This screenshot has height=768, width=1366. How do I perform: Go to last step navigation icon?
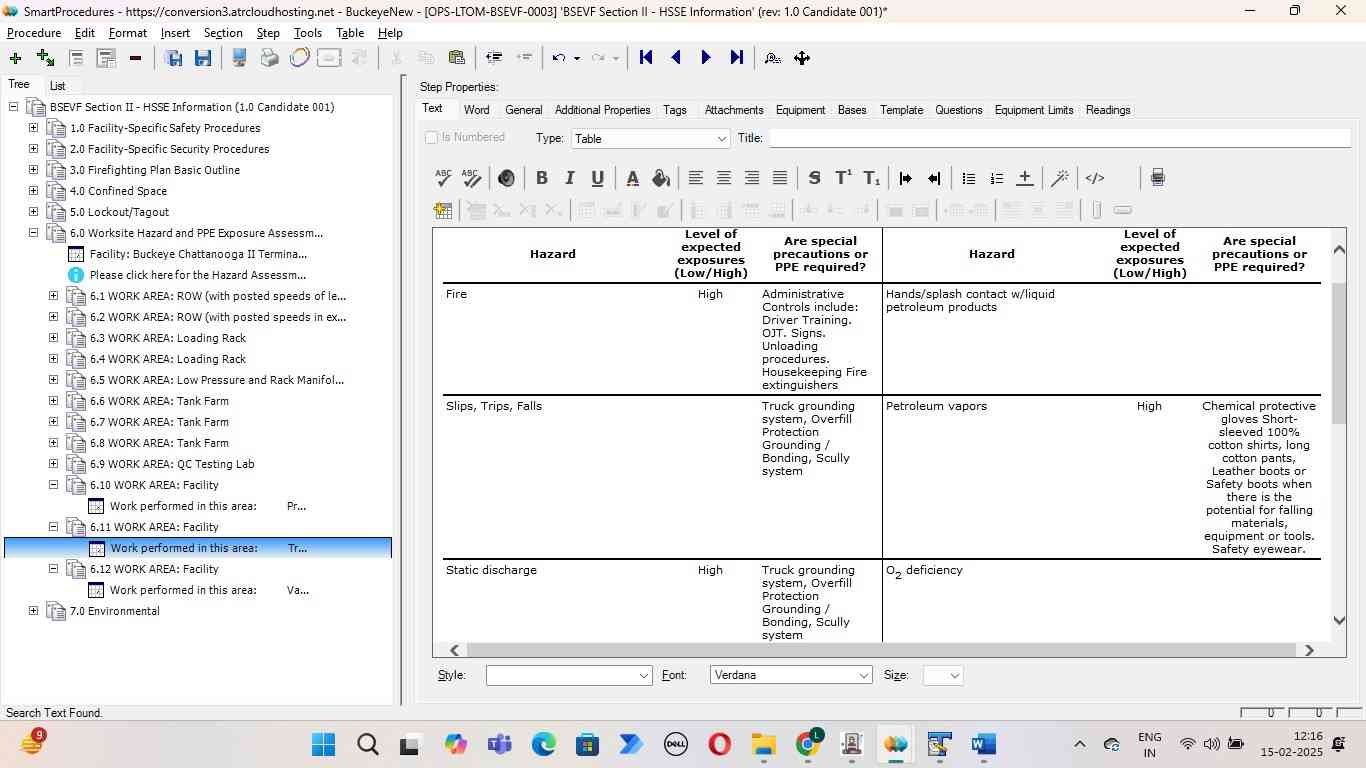pos(737,58)
